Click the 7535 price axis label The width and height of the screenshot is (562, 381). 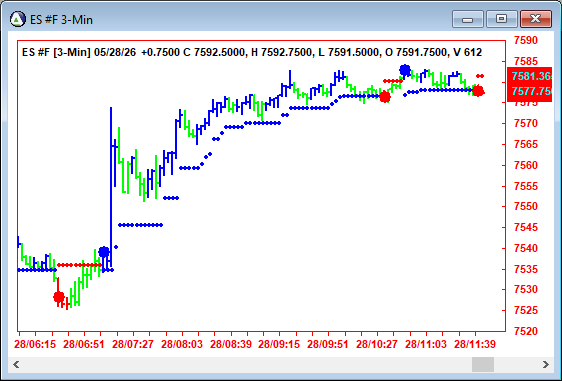(526, 269)
